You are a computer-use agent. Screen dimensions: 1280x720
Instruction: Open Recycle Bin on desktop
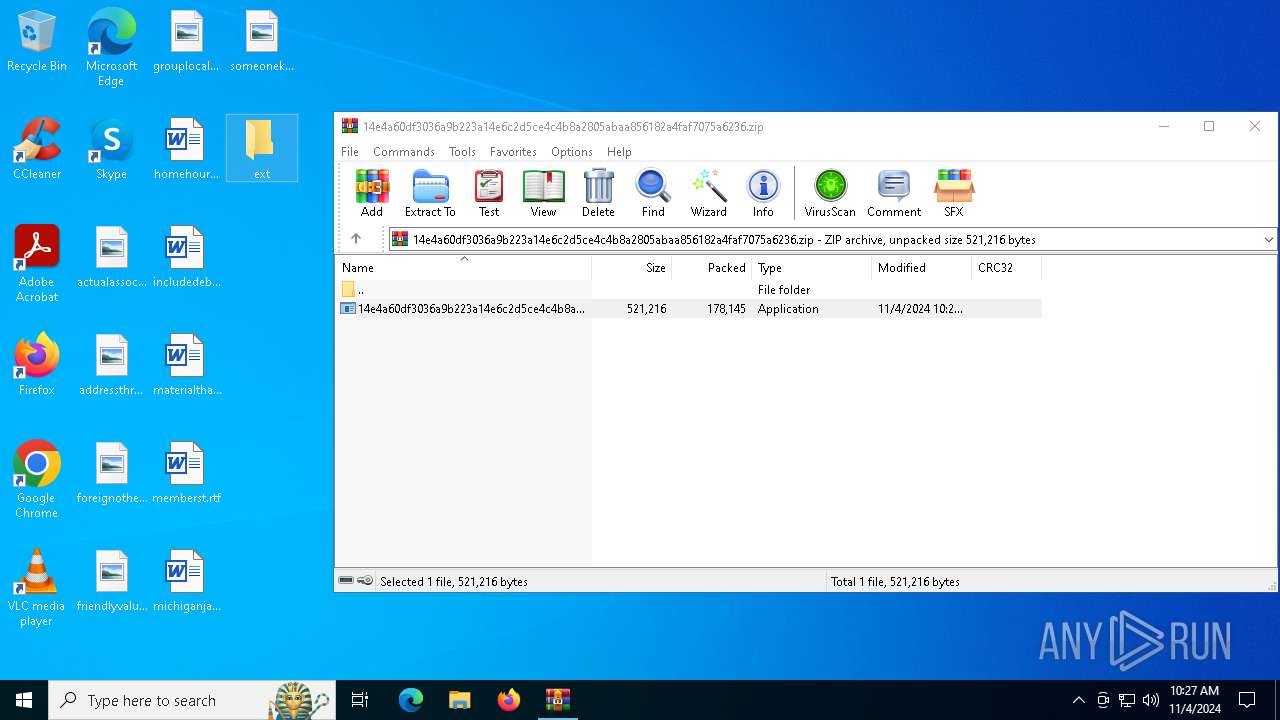click(x=37, y=42)
